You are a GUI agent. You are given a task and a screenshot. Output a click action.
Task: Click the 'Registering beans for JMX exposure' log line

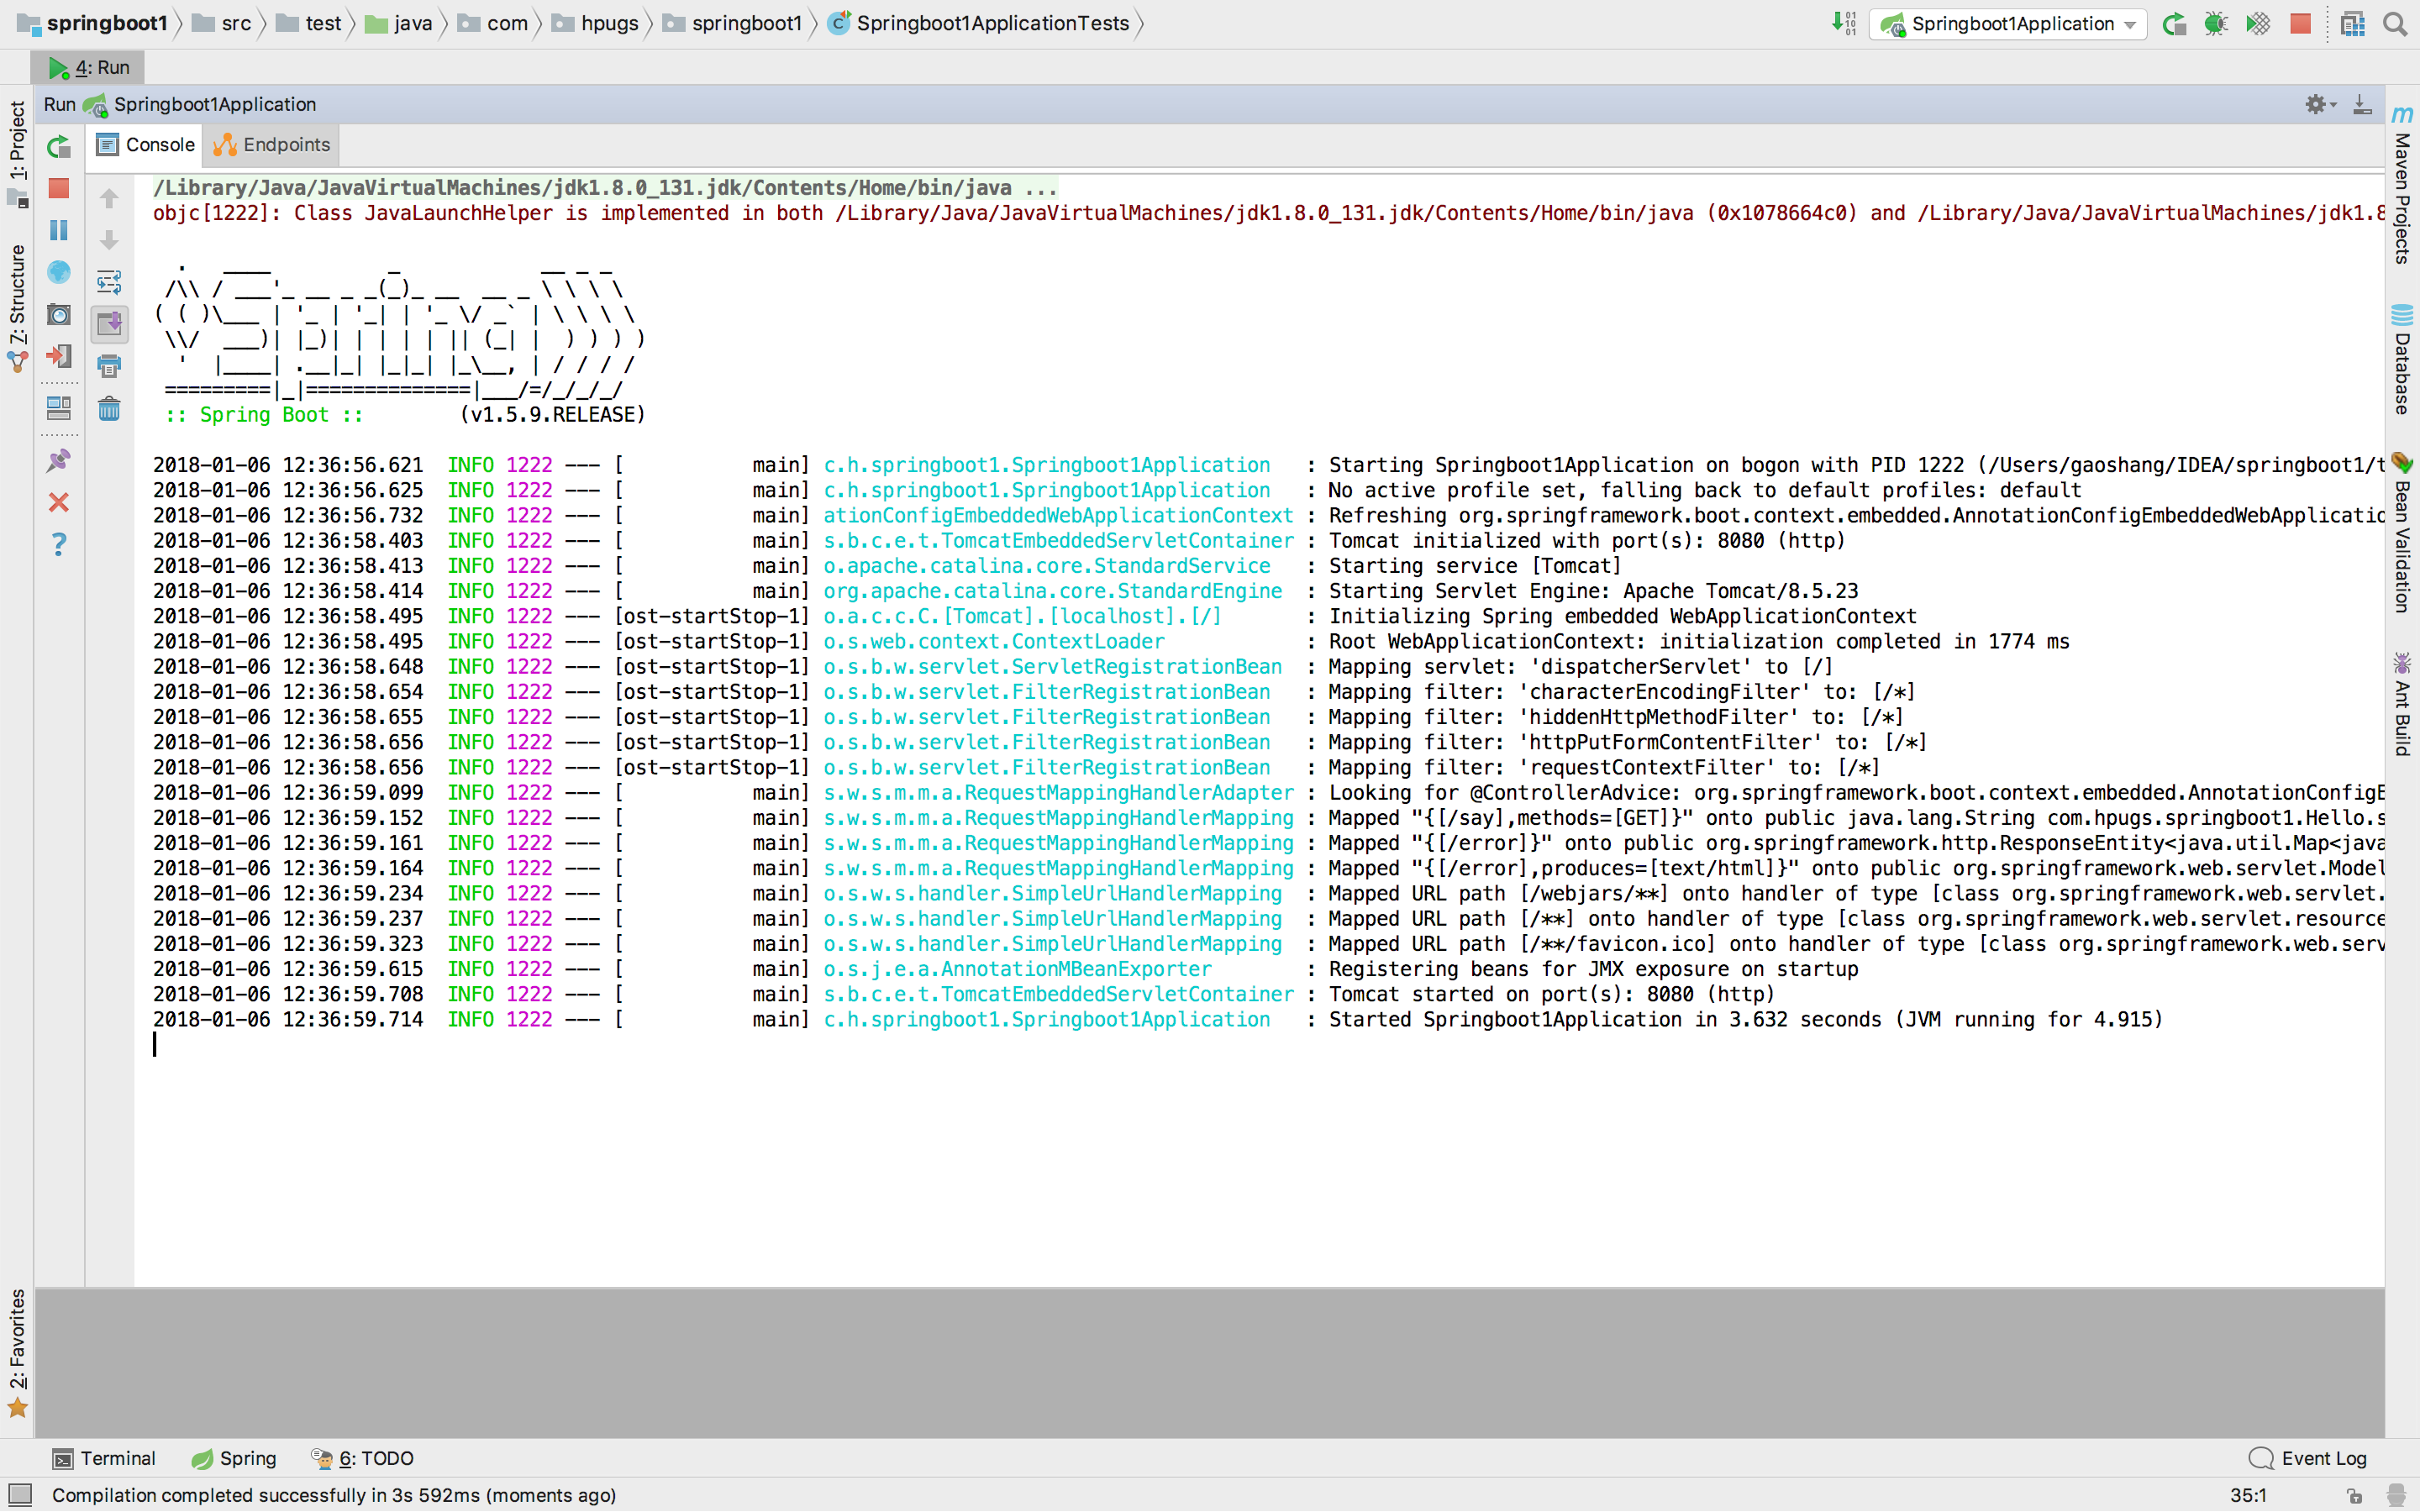(x=1593, y=969)
